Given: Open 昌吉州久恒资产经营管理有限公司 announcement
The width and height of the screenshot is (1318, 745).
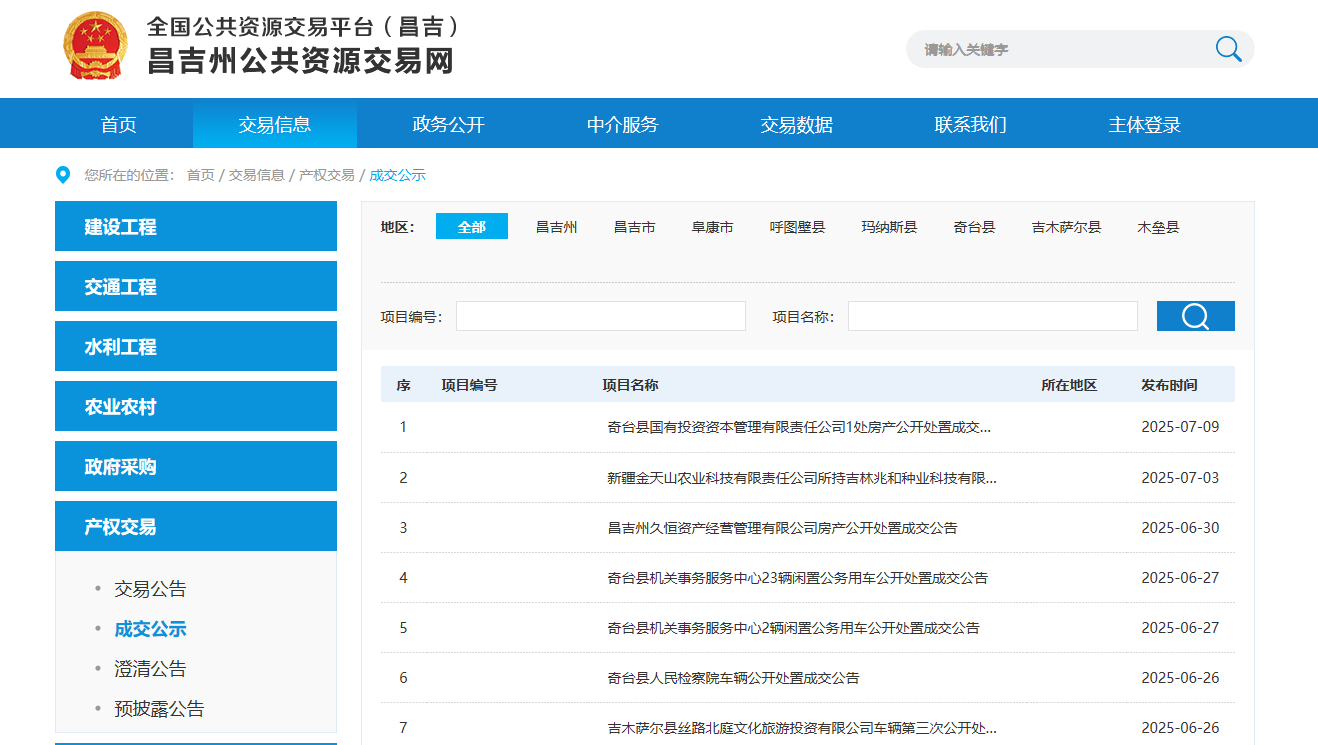Looking at the screenshot, I should (x=782, y=528).
